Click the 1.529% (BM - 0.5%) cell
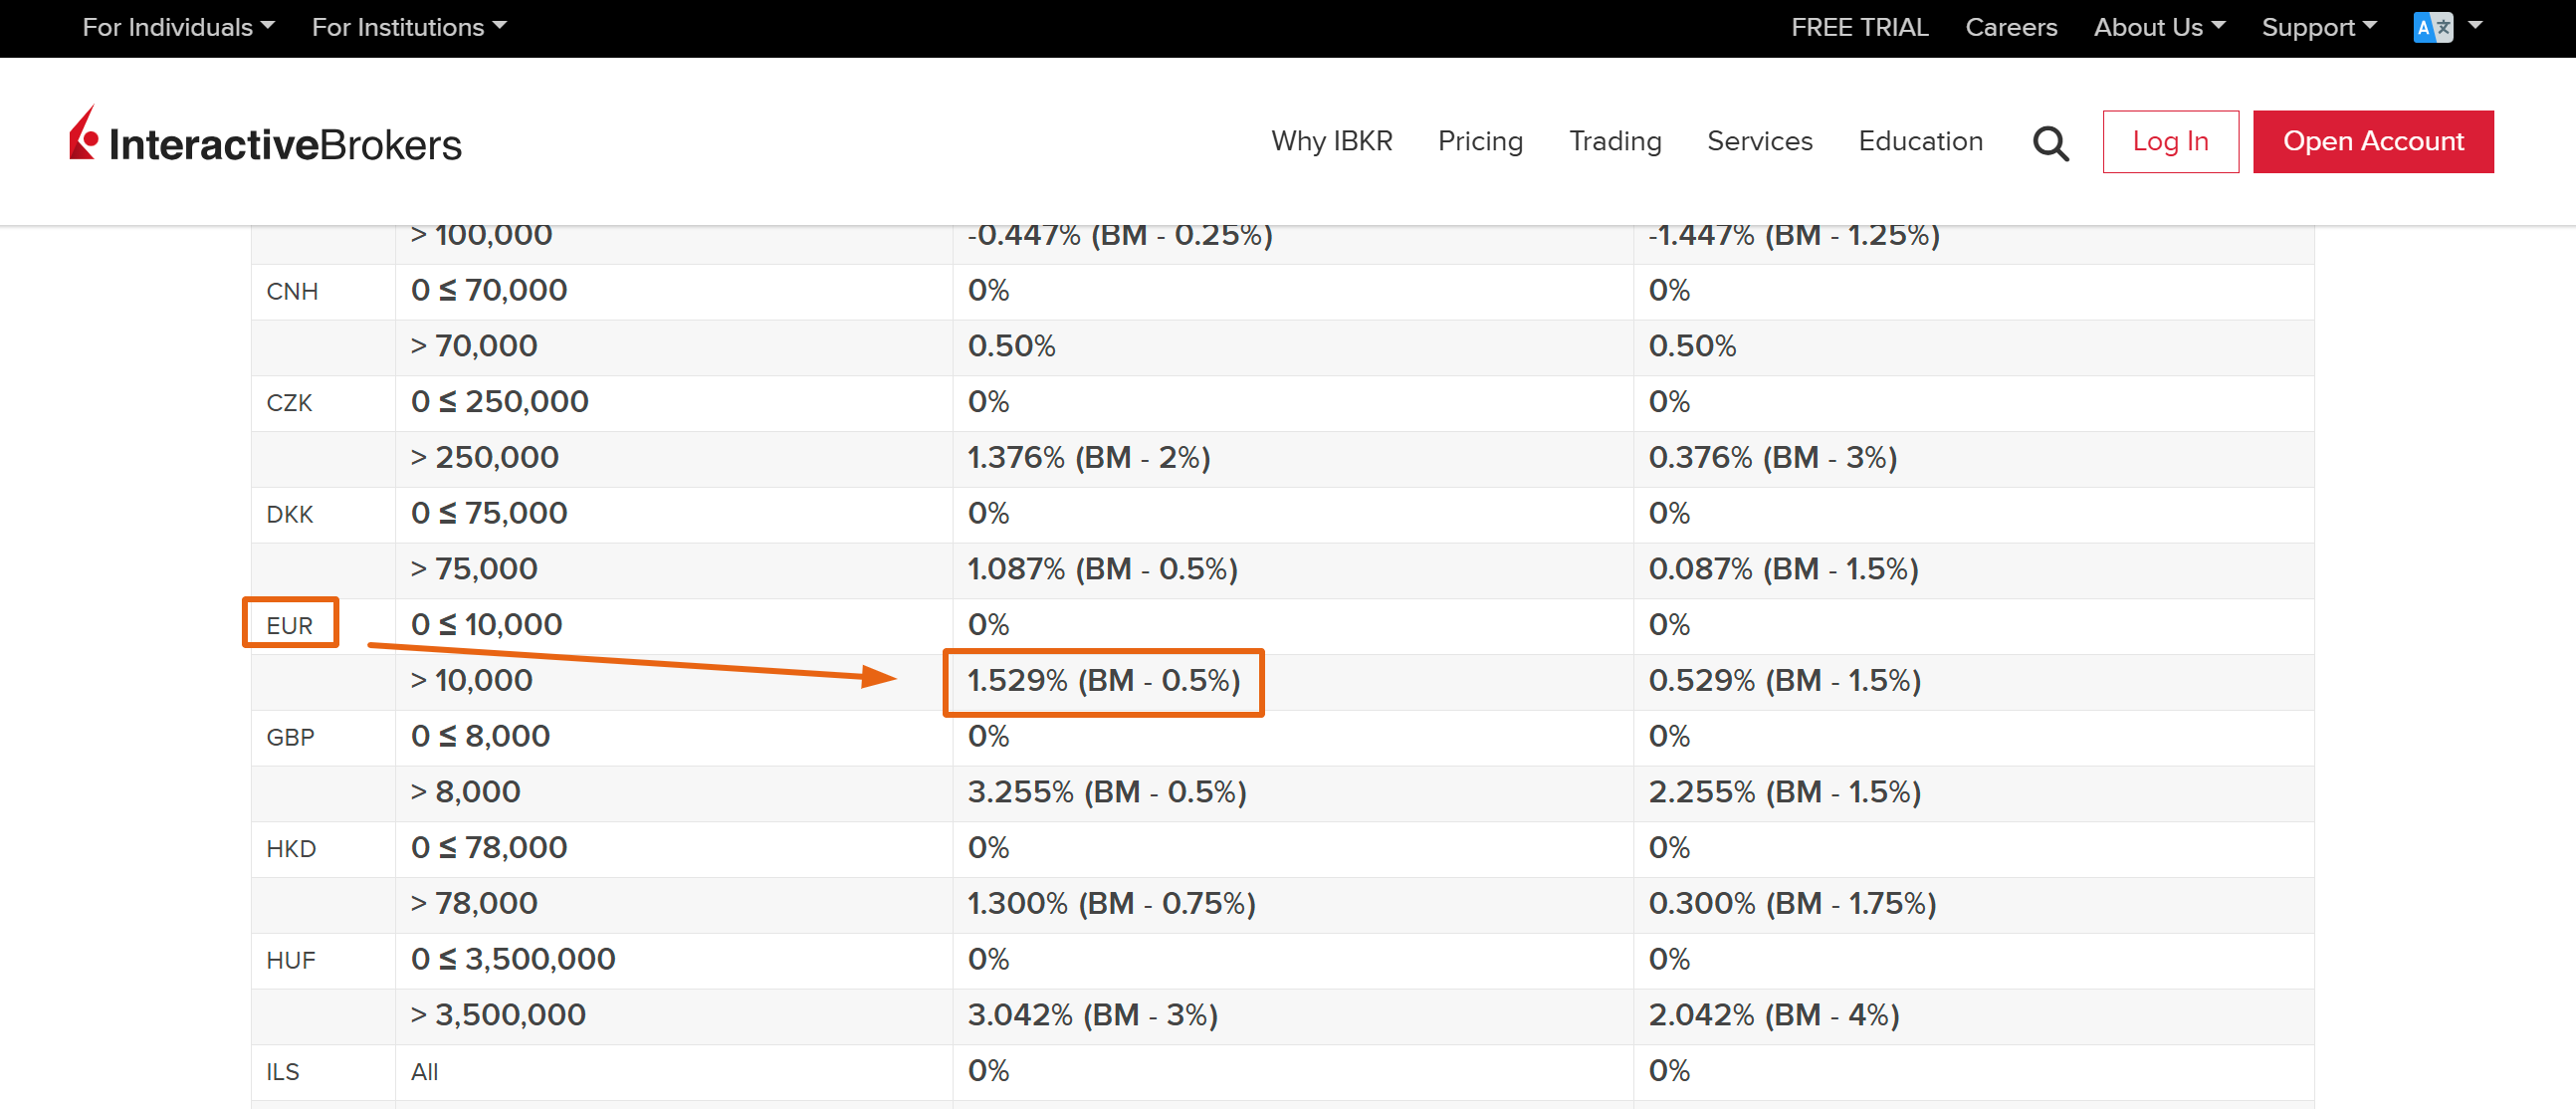The width and height of the screenshot is (2576, 1109). [x=1103, y=681]
